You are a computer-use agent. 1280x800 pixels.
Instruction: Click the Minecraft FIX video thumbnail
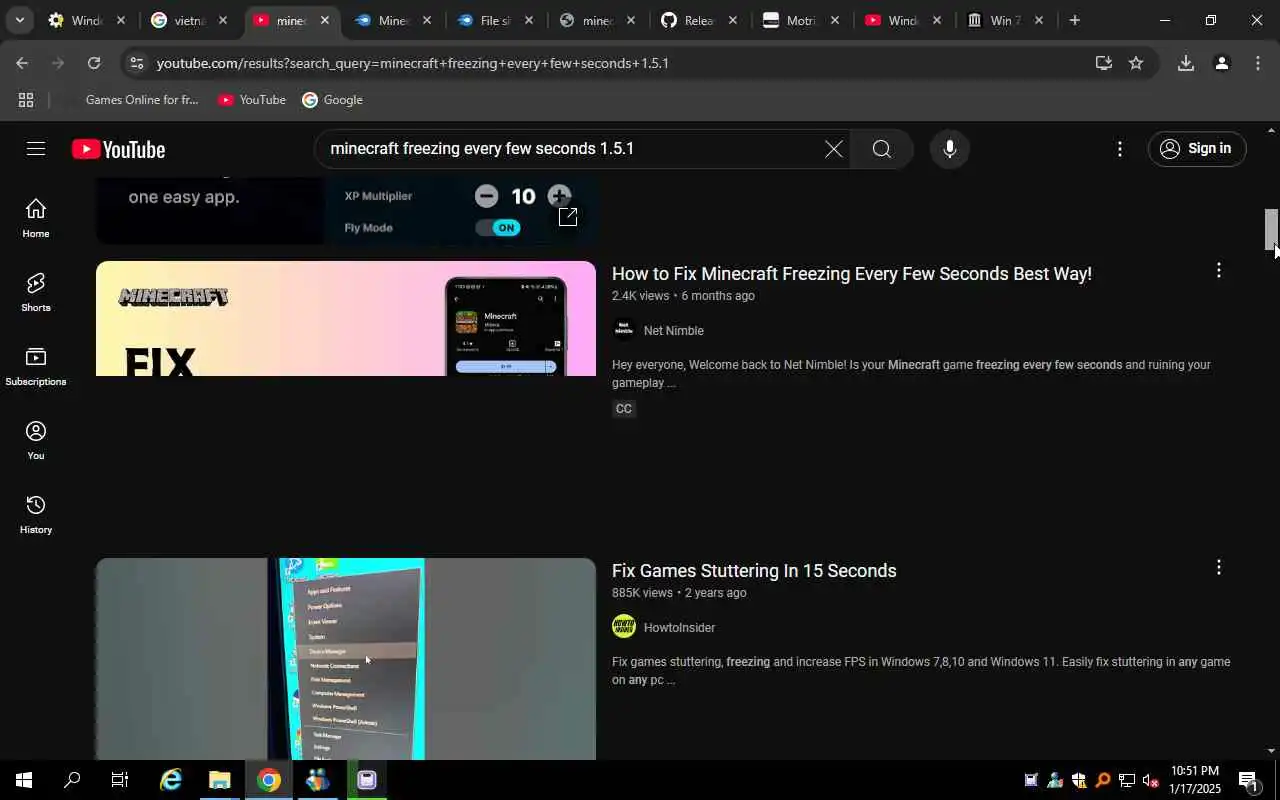click(x=346, y=318)
